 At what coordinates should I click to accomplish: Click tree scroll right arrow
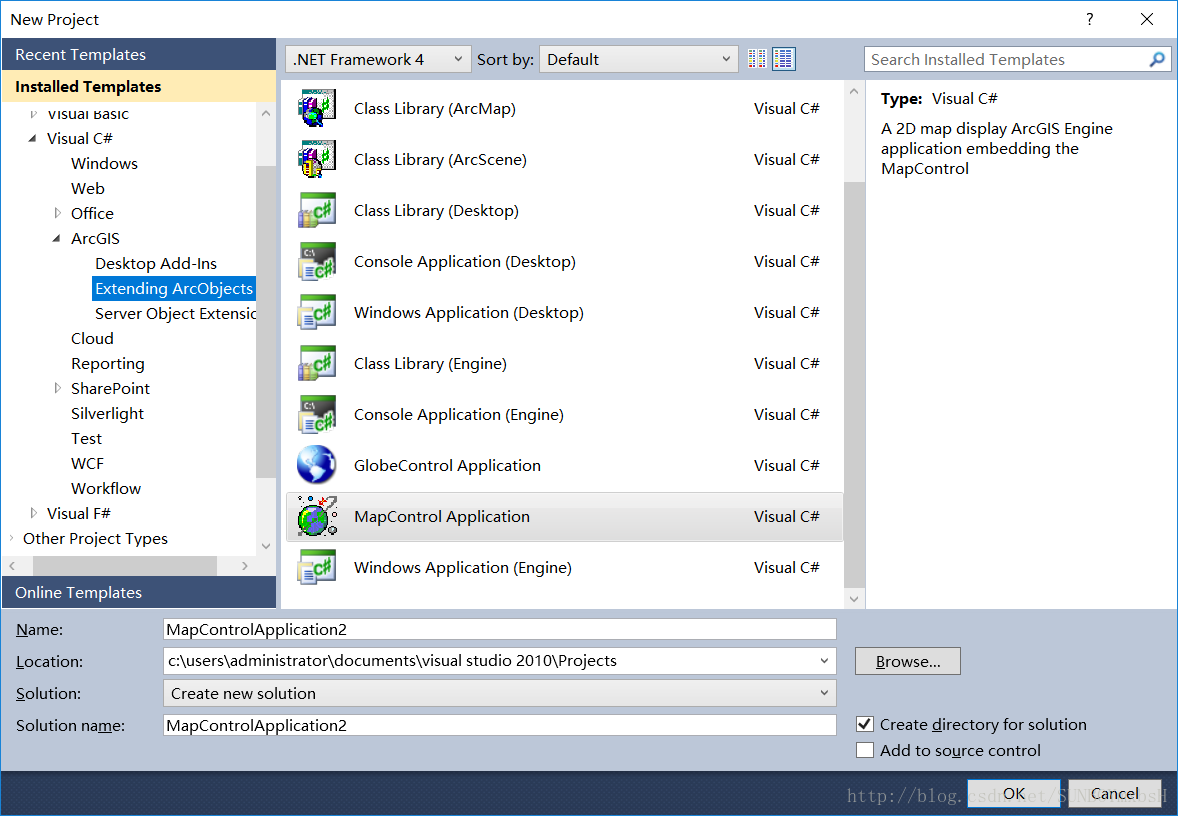[x=246, y=566]
